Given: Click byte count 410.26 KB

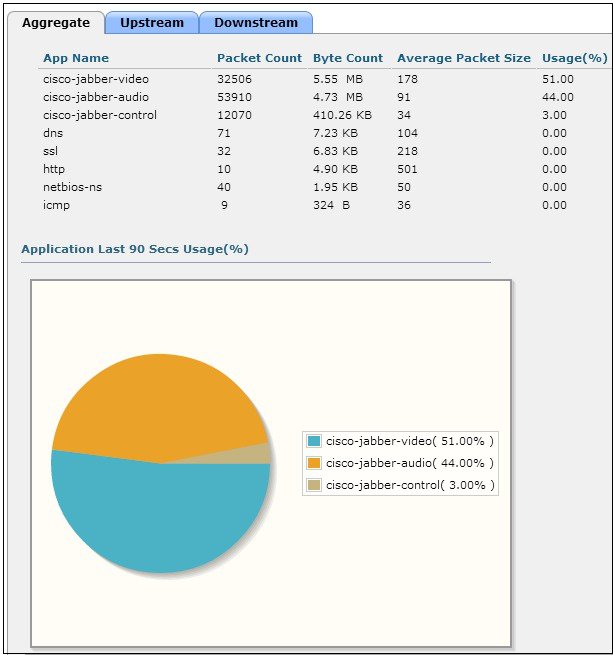Looking at the screenshot, I should [x=343, y=115].
